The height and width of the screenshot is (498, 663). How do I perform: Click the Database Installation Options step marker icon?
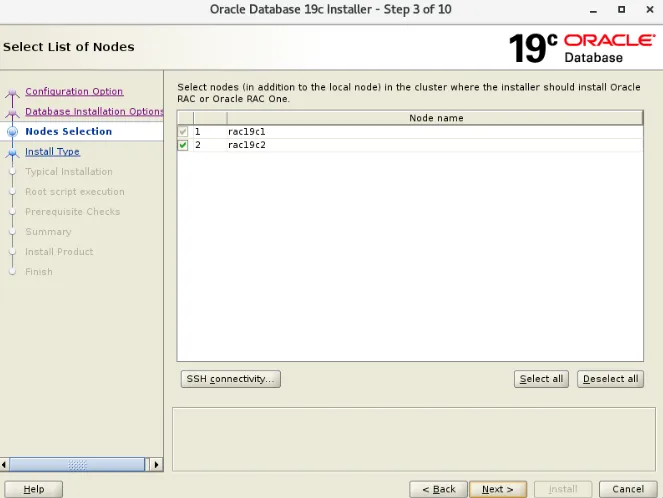tap(12, 112)
